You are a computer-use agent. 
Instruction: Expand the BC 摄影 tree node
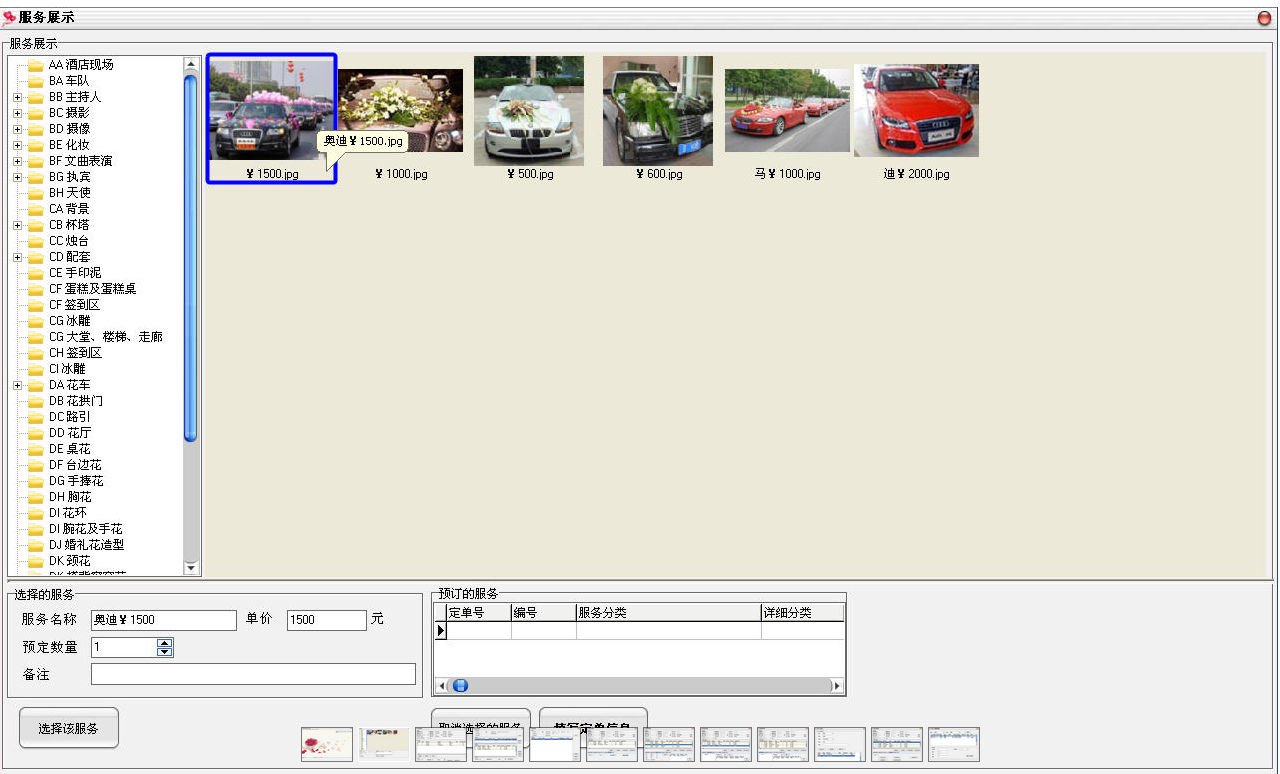17,113
